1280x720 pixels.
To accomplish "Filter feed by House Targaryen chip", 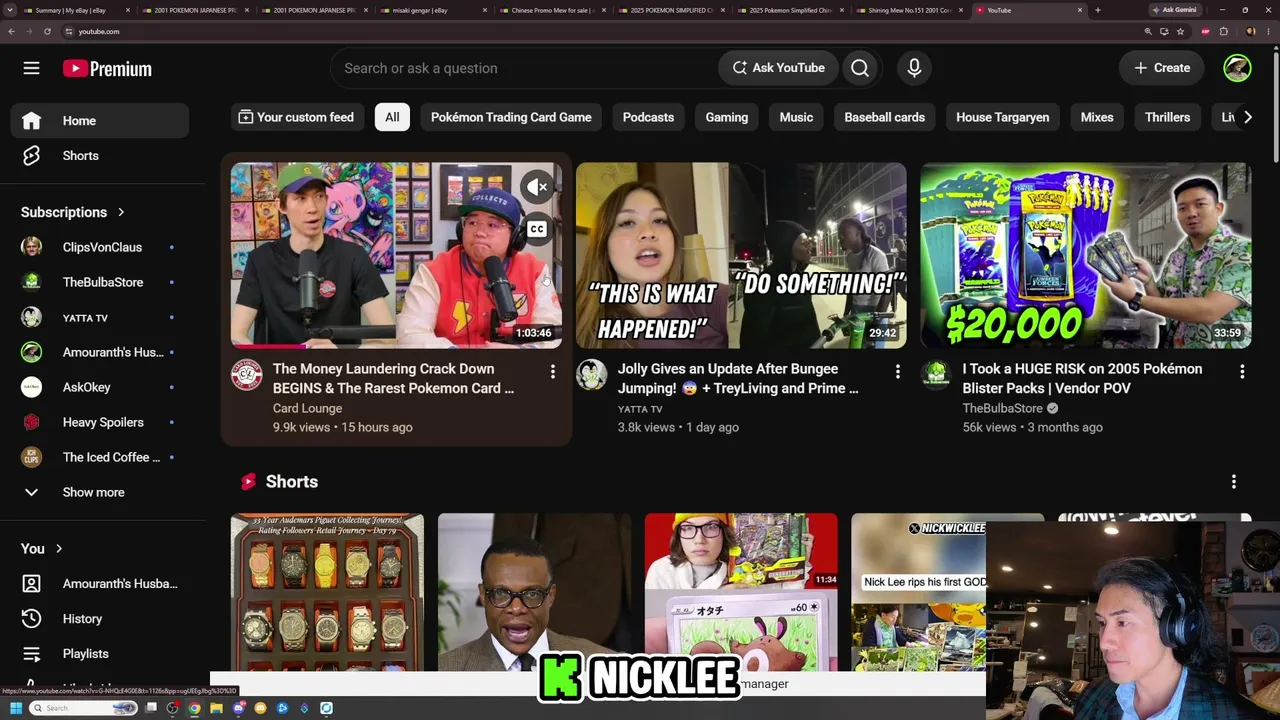I will (x=1003, y=117).
